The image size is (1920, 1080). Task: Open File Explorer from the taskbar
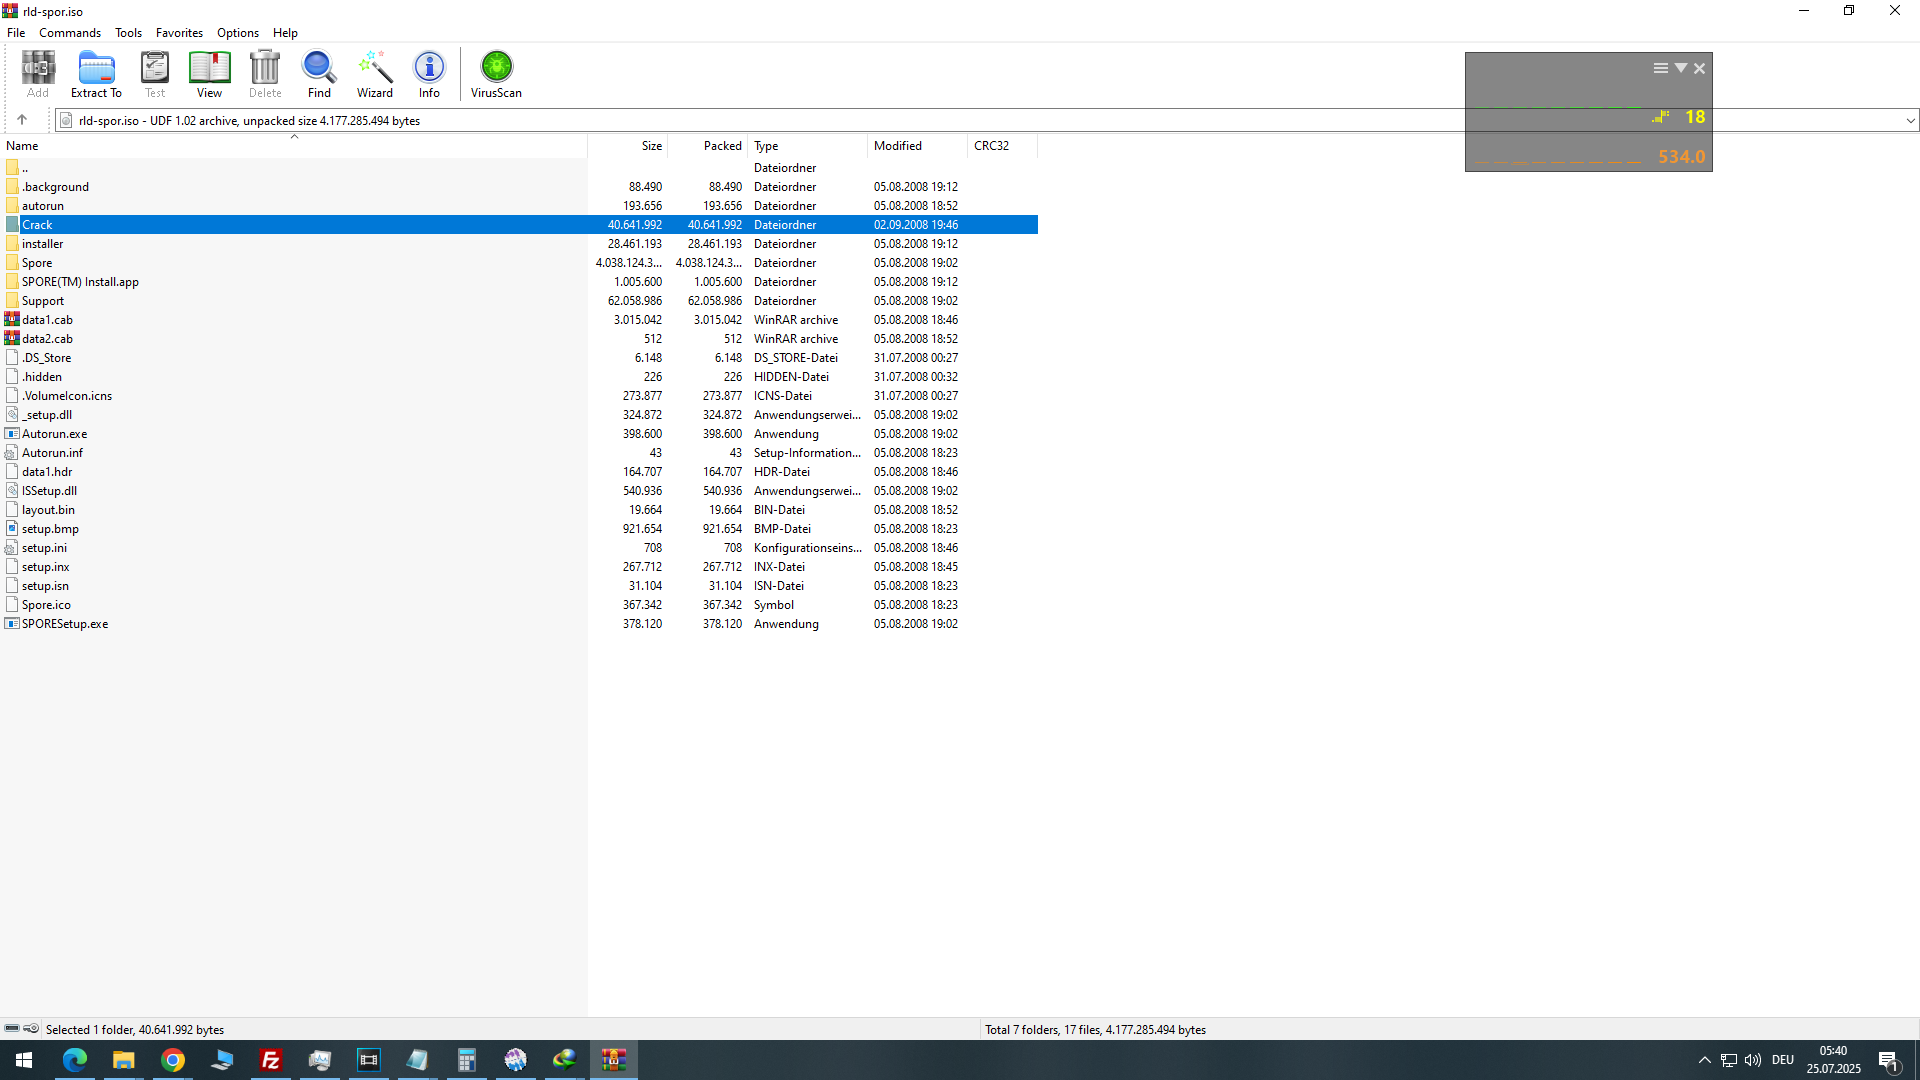coord(123,1059)
